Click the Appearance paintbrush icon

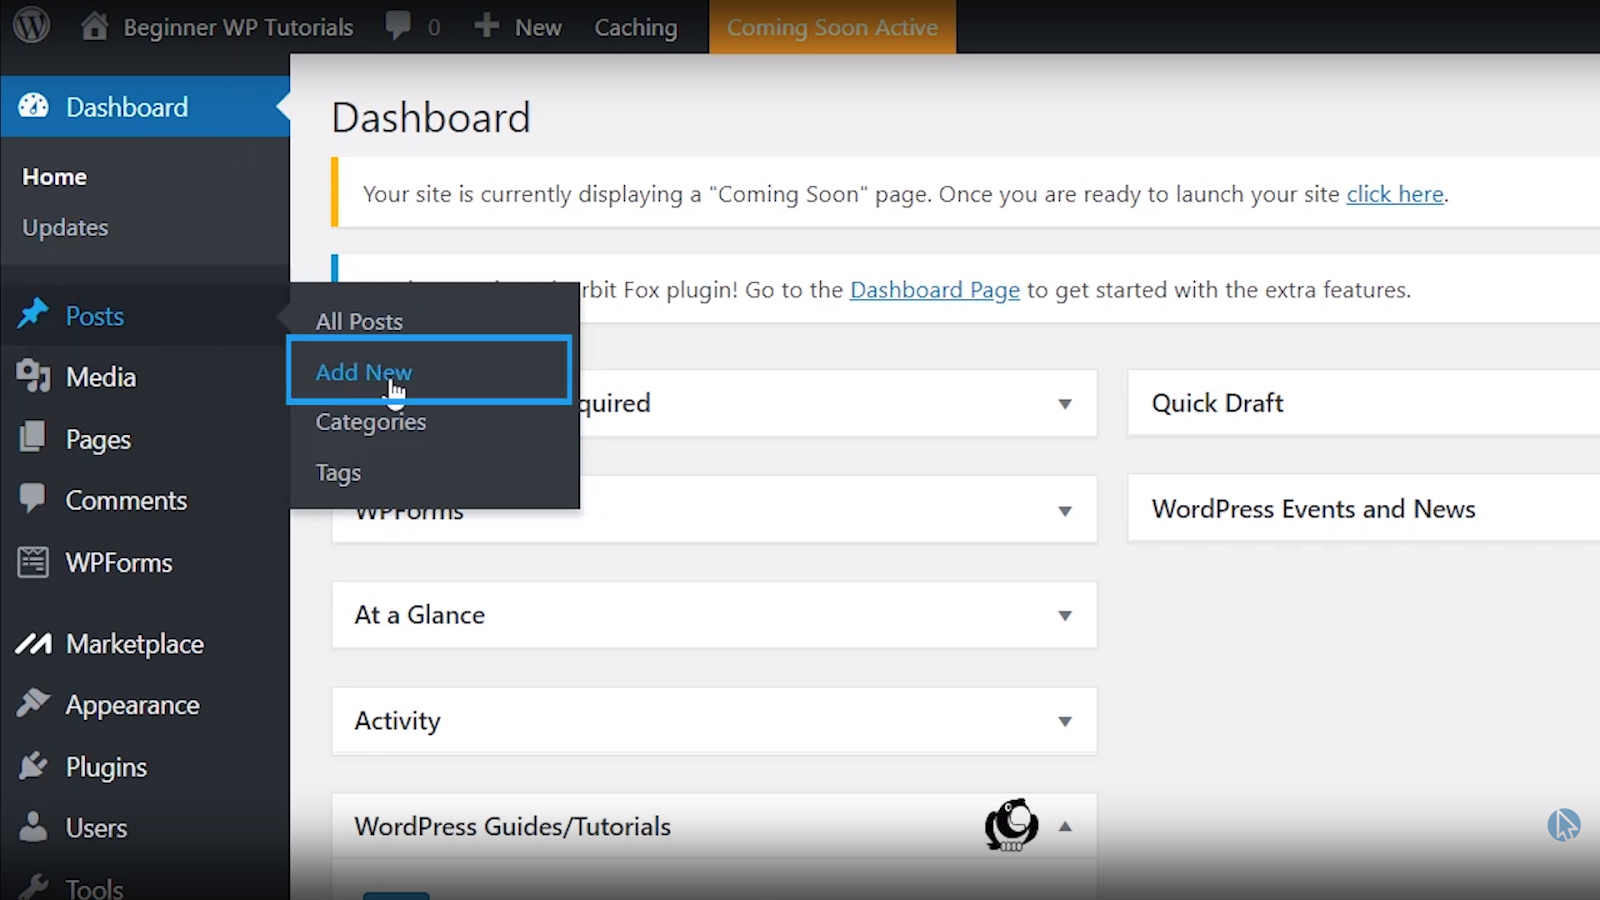click(33, 703)
